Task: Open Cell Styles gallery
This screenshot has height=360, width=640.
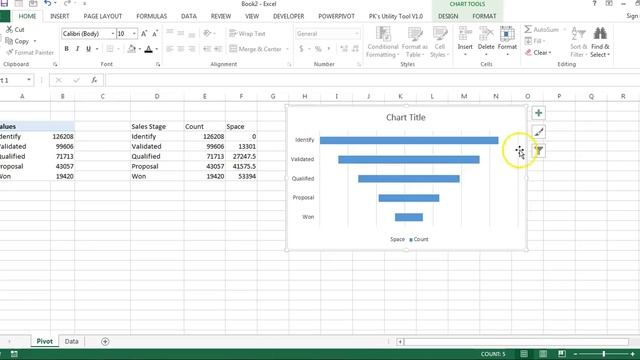Action: [440, 42]
